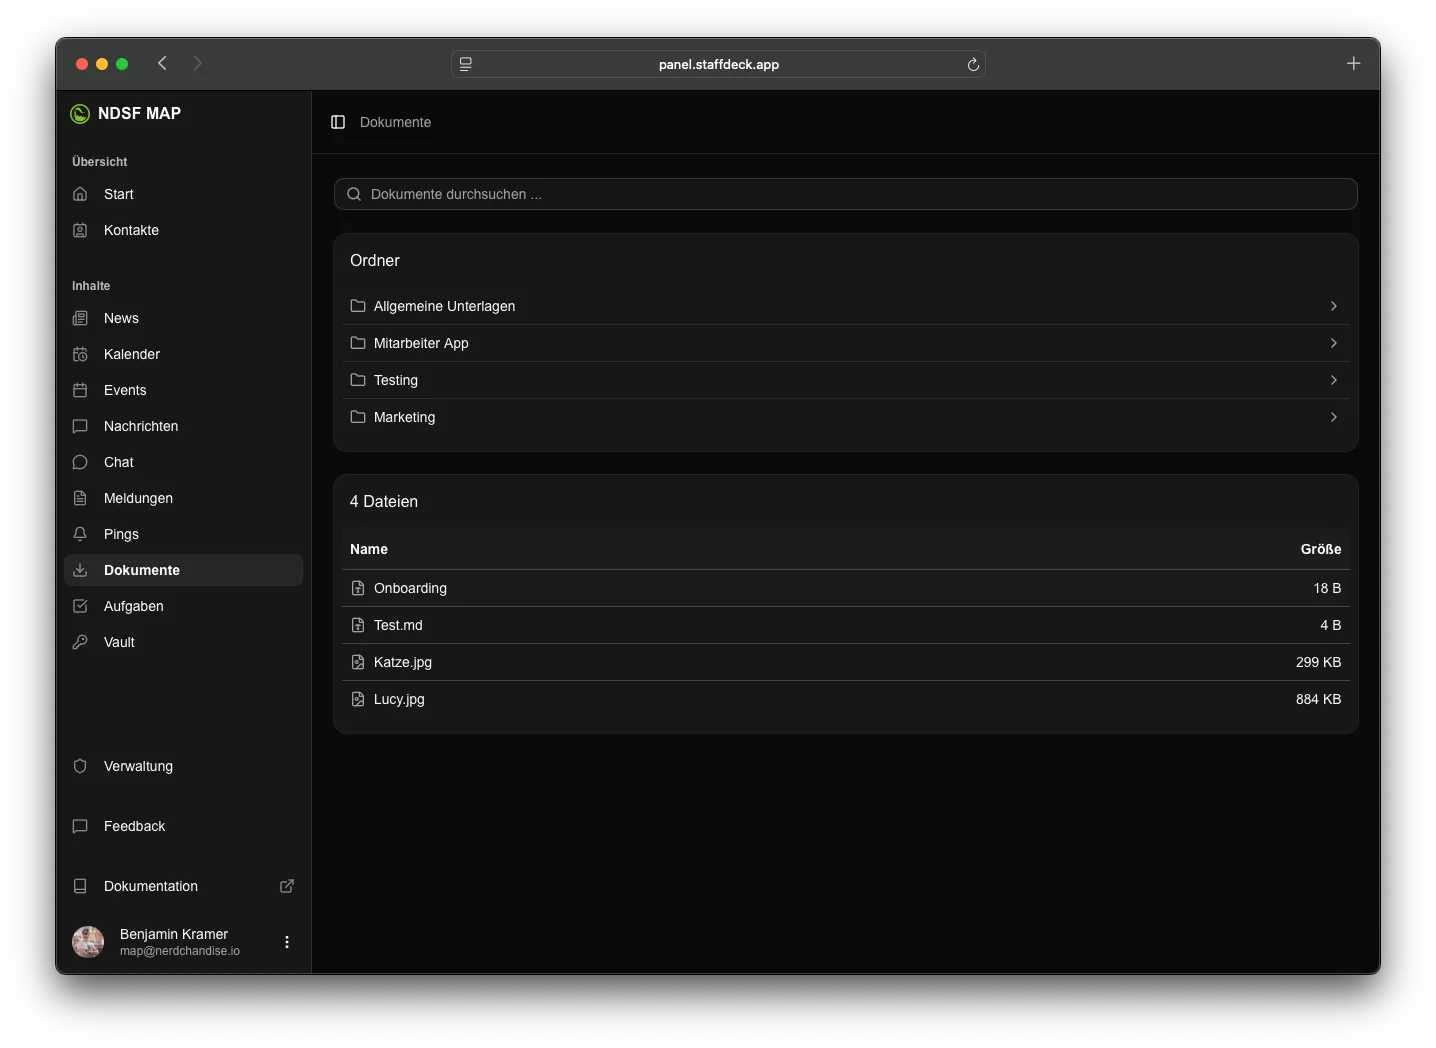Click the 884 KB size value
Screen dimensions: 1436x1048
coord(1318,699)
